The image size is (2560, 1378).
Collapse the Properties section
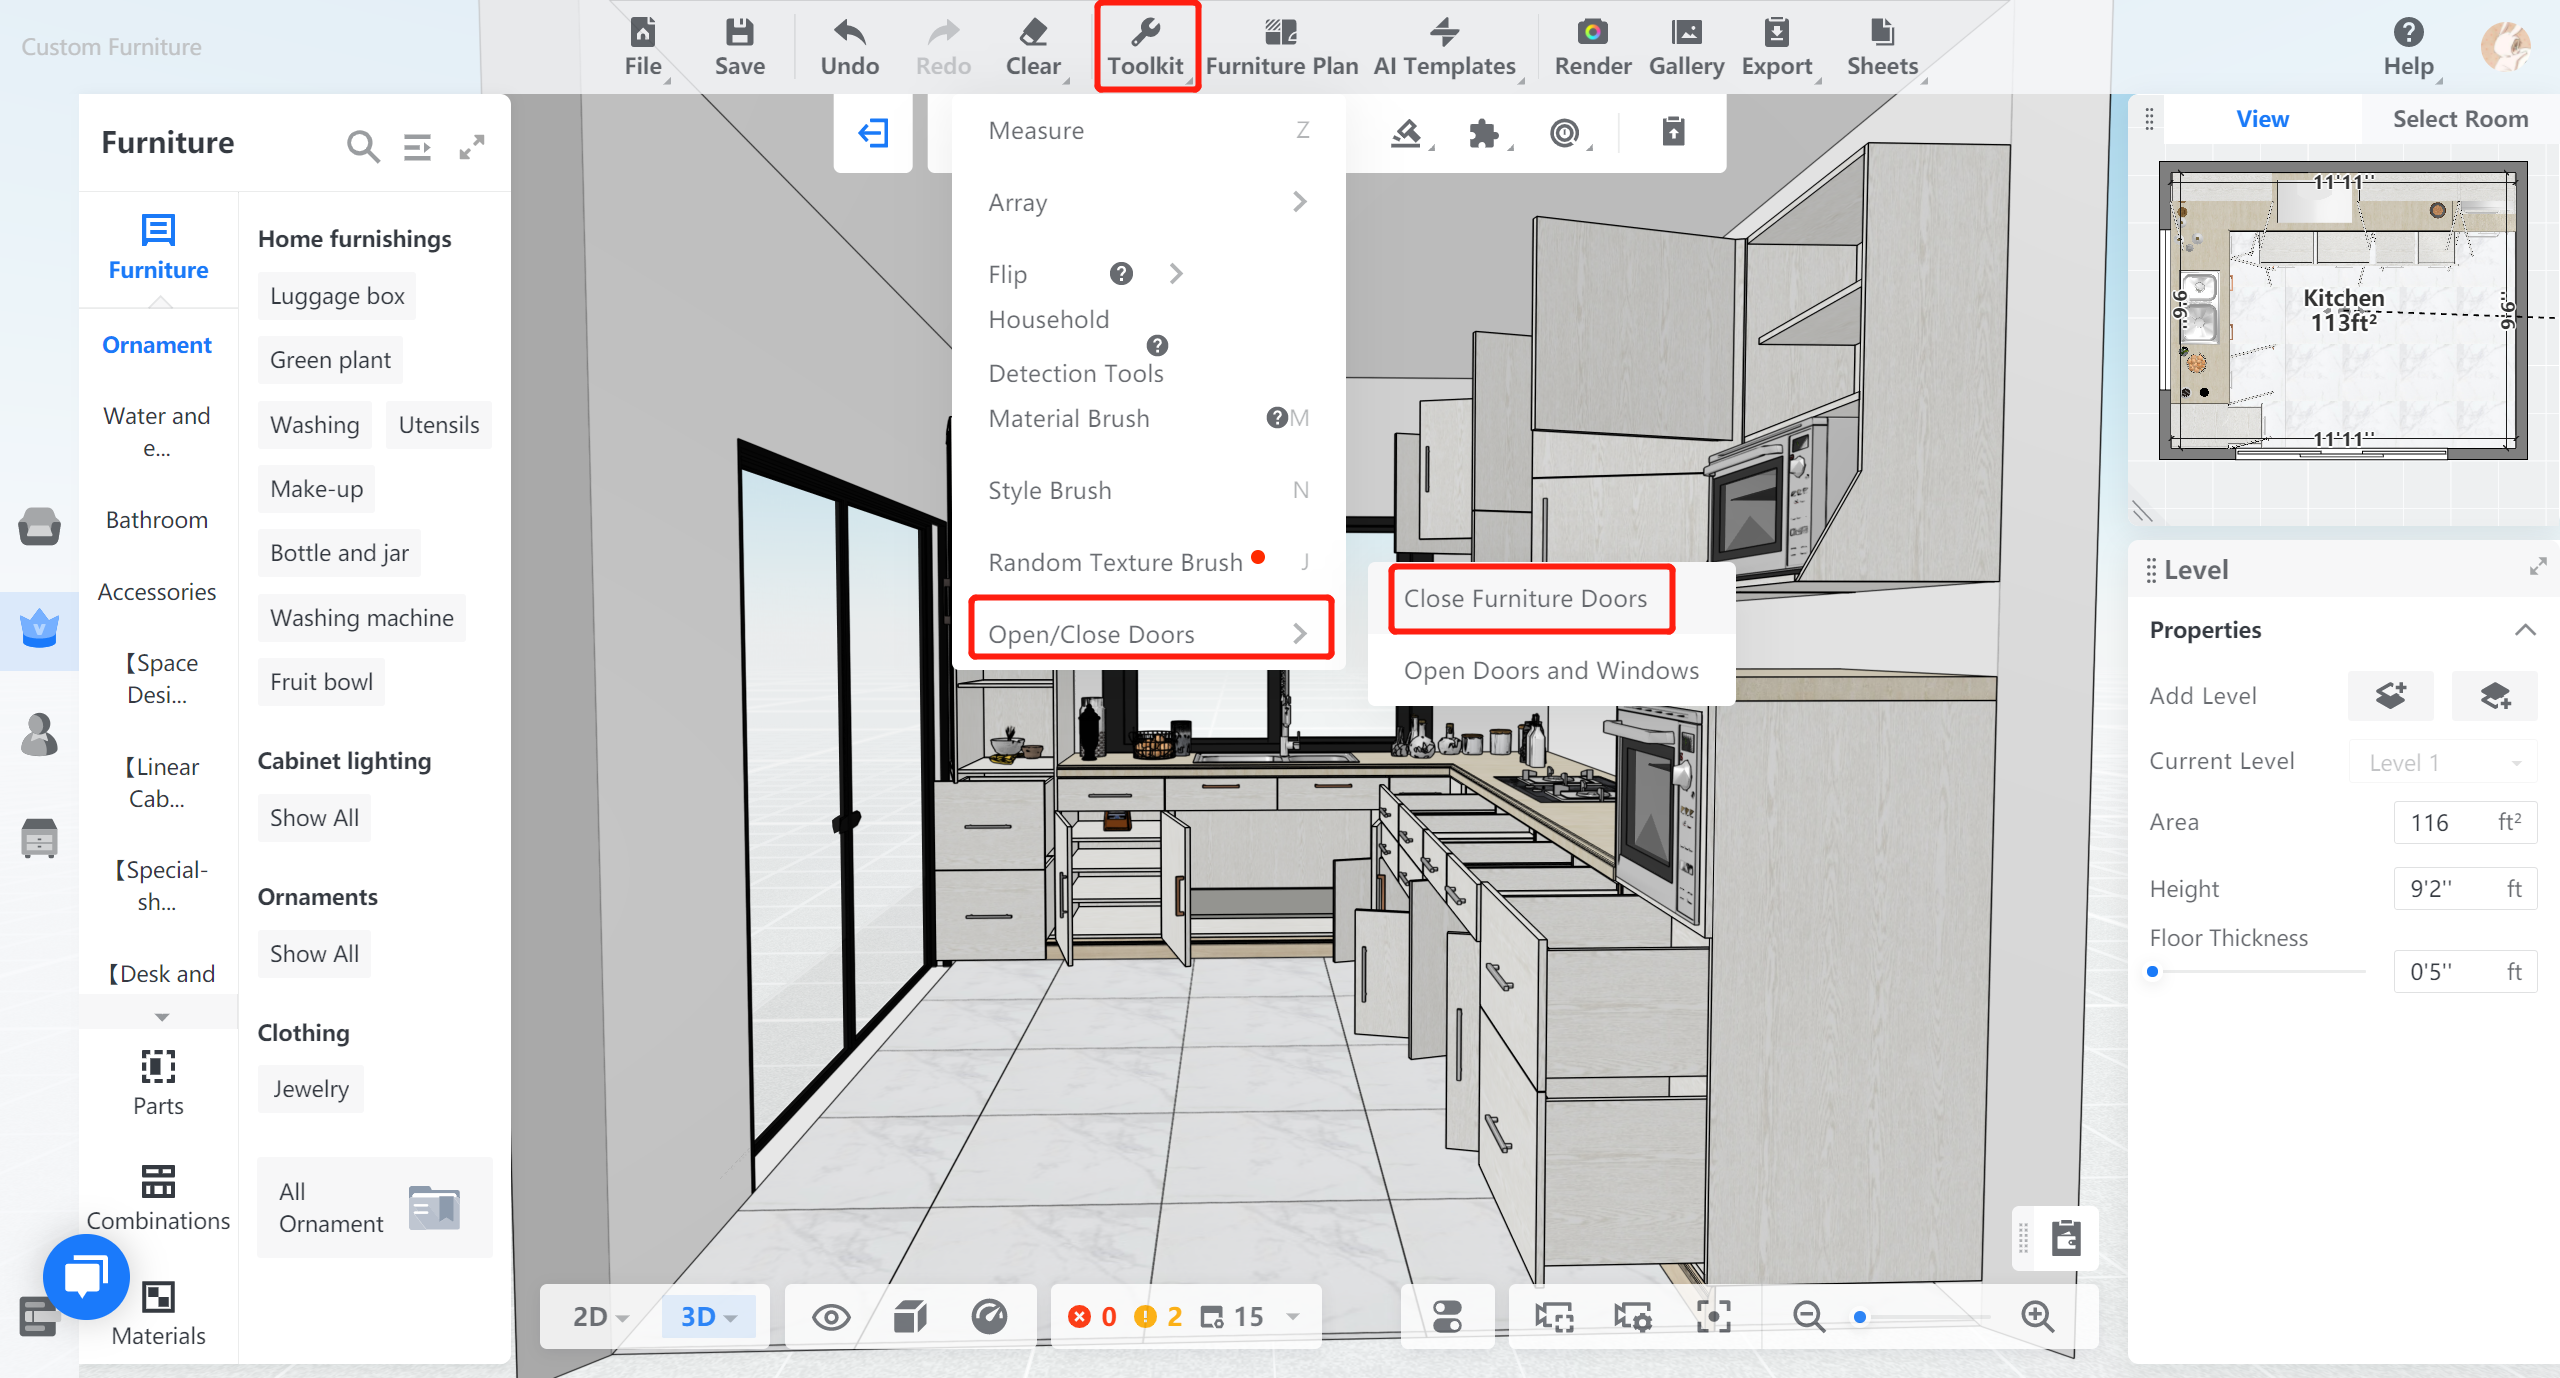pos(2525,630)
